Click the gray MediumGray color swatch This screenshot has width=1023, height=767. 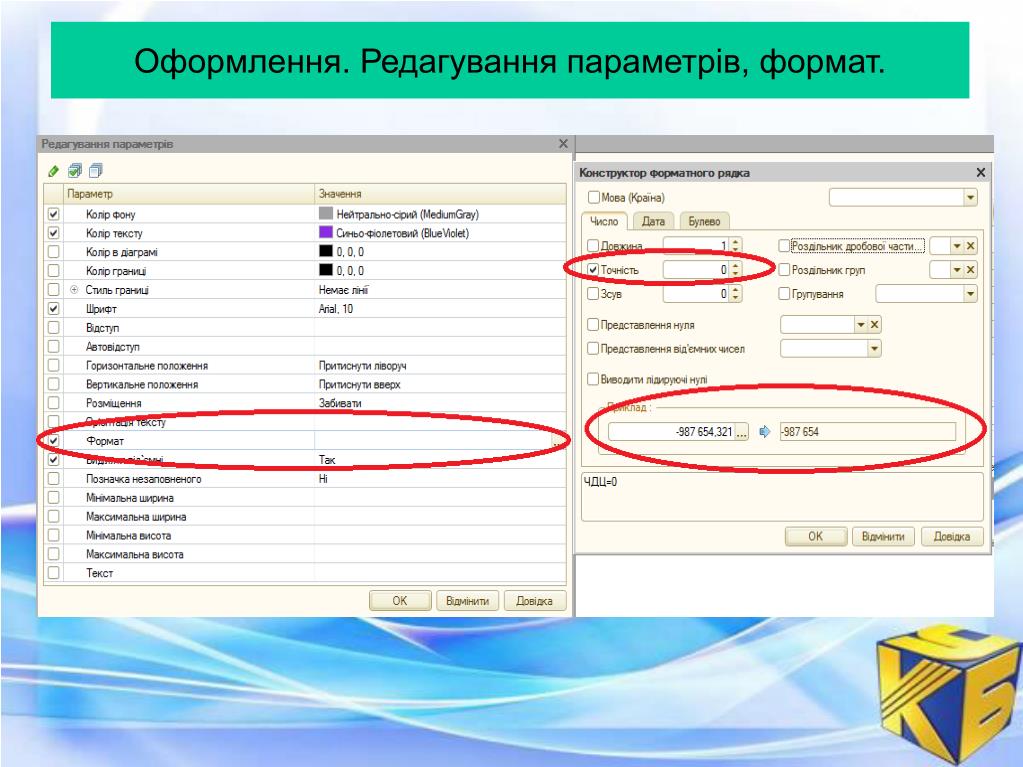point(326,213)
